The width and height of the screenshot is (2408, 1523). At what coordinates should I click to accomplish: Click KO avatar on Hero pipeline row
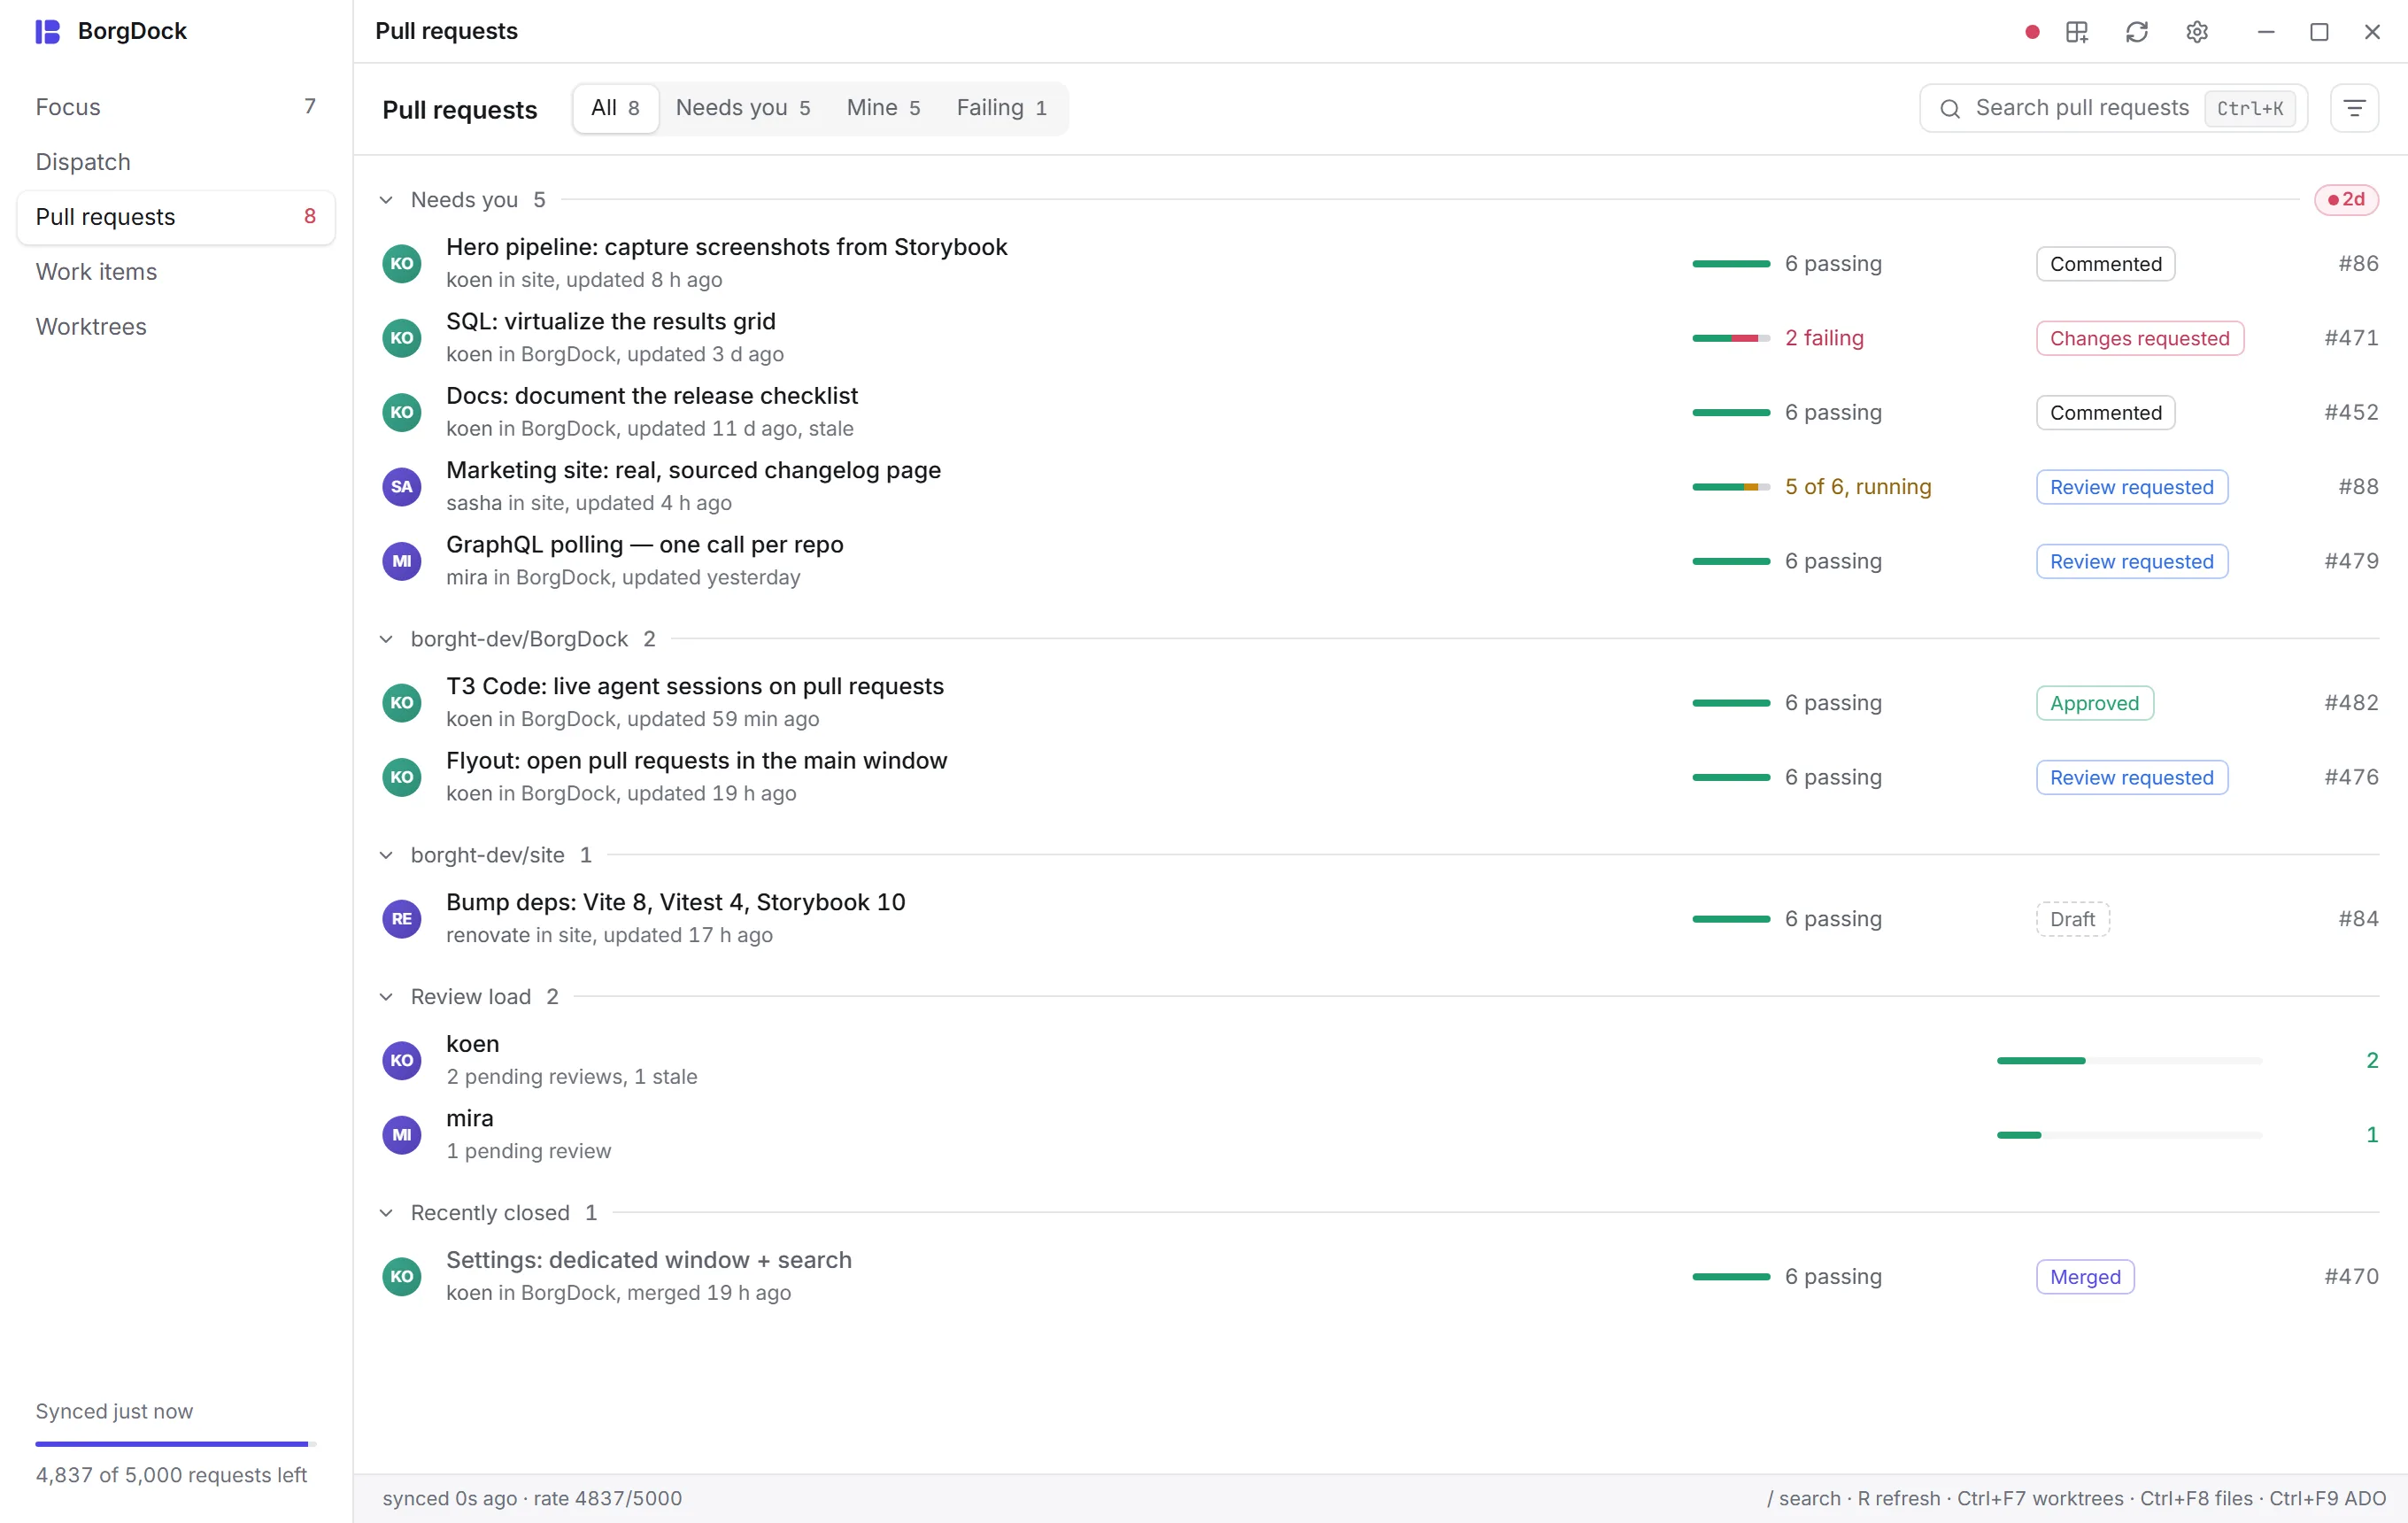pos(402,264)
